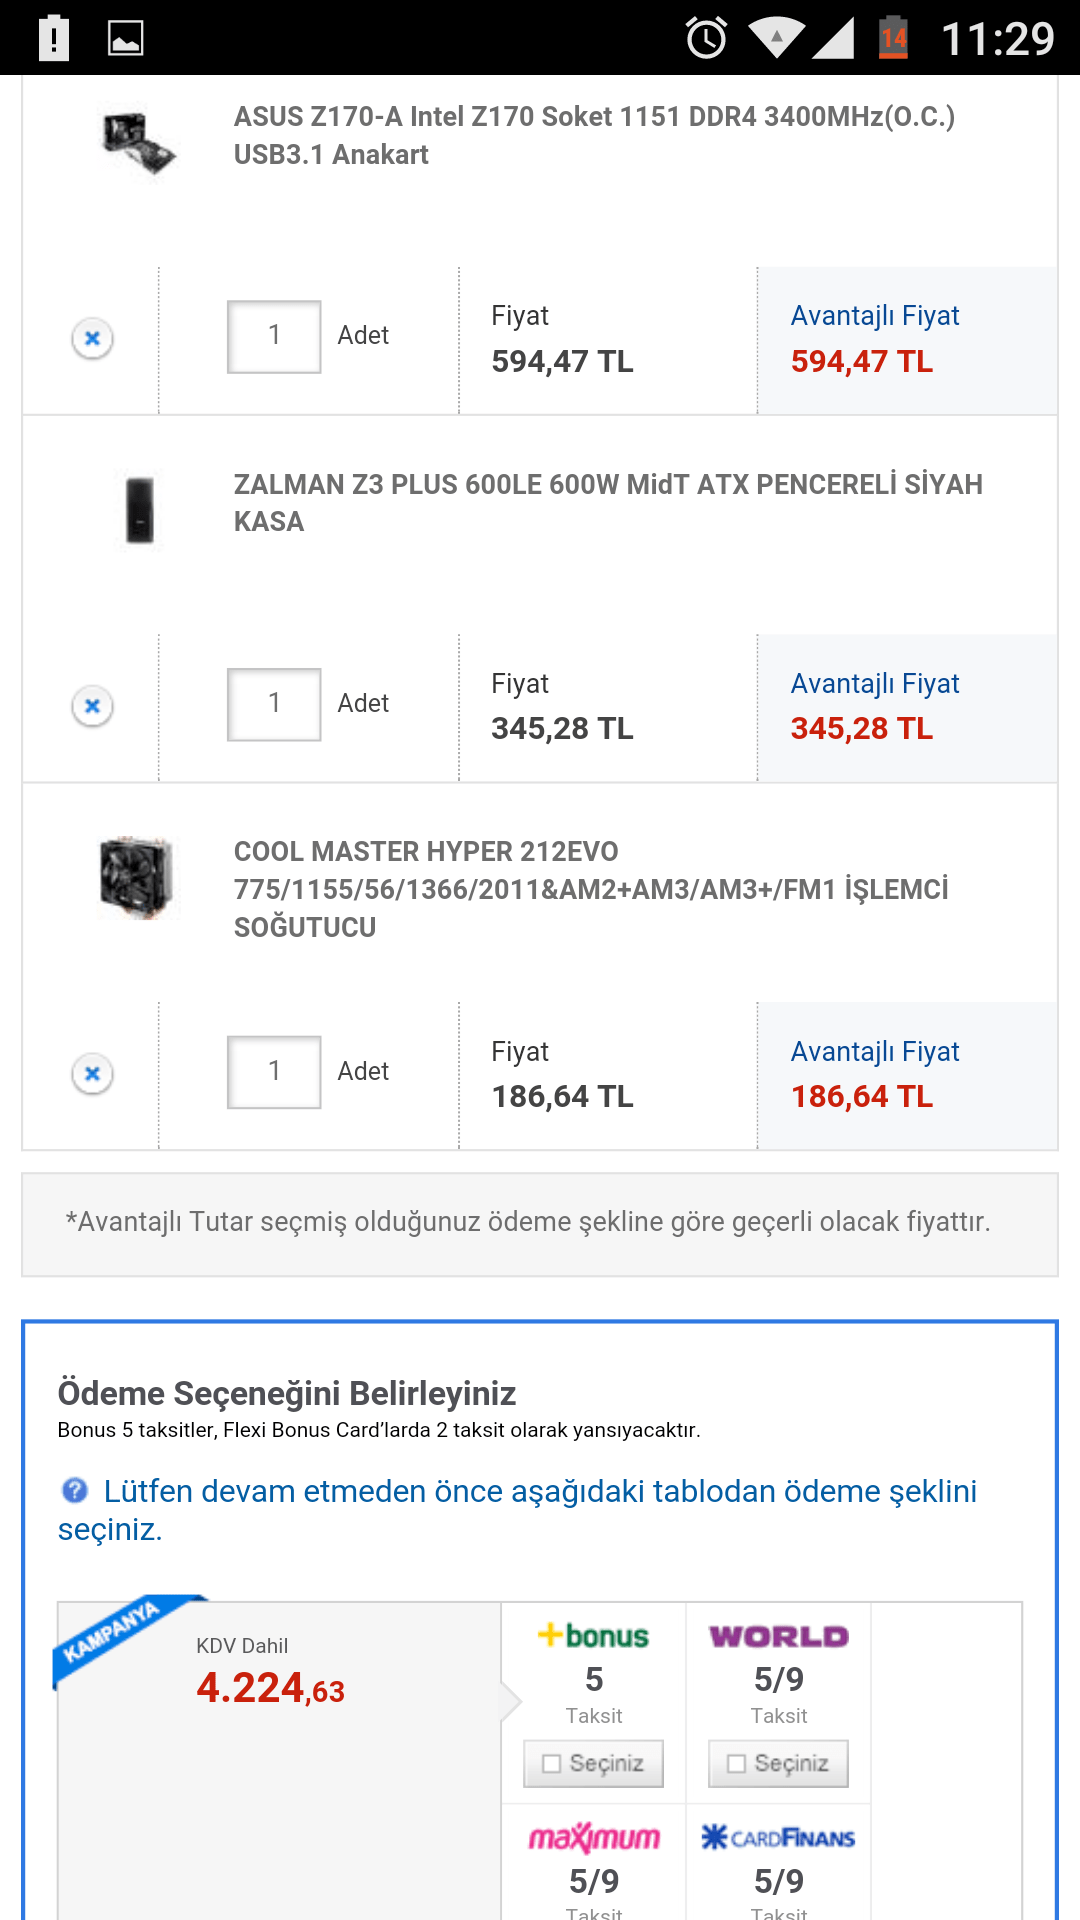This screenshot has height=1920, width=1080.
Task: Check Seçiniz under bonus 5 Taksit
Action: coord(592,1764)
